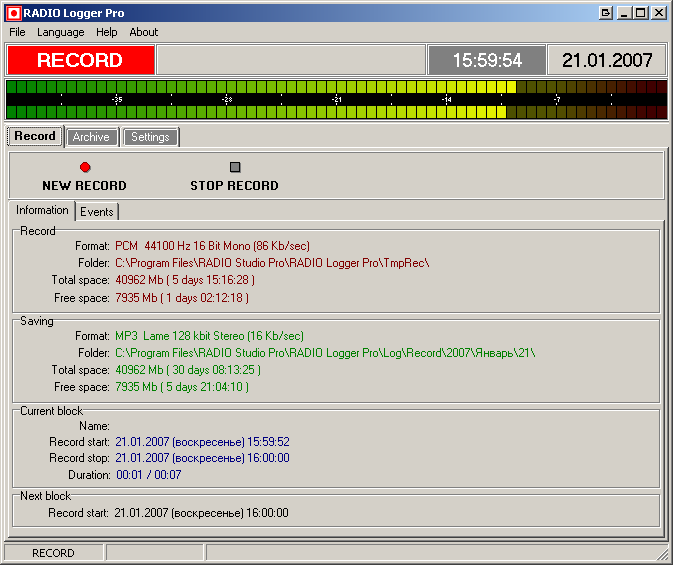Click the gray STOP RECORD square icon
The width and height of the screenshot is (673, 565).
coord(235,167)
